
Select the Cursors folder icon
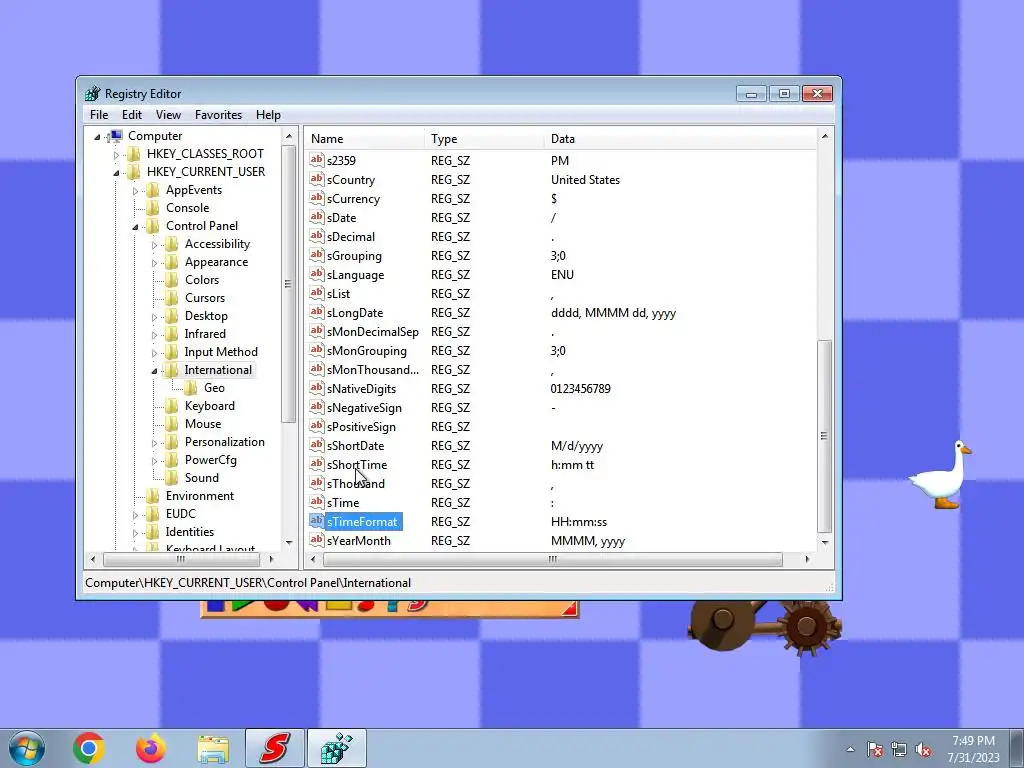tap(172, 298)
